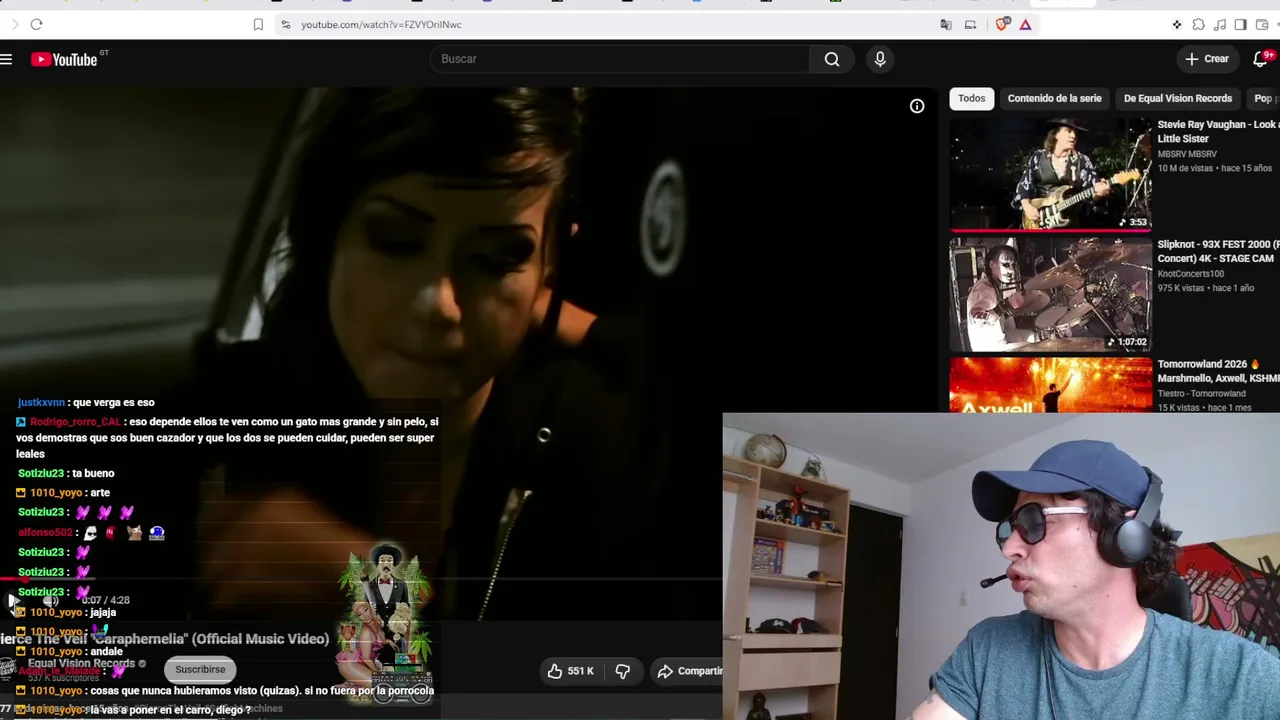Mute the video with the speaker icon
Screen dimensions: 1280x720
(x=50, y=600)
